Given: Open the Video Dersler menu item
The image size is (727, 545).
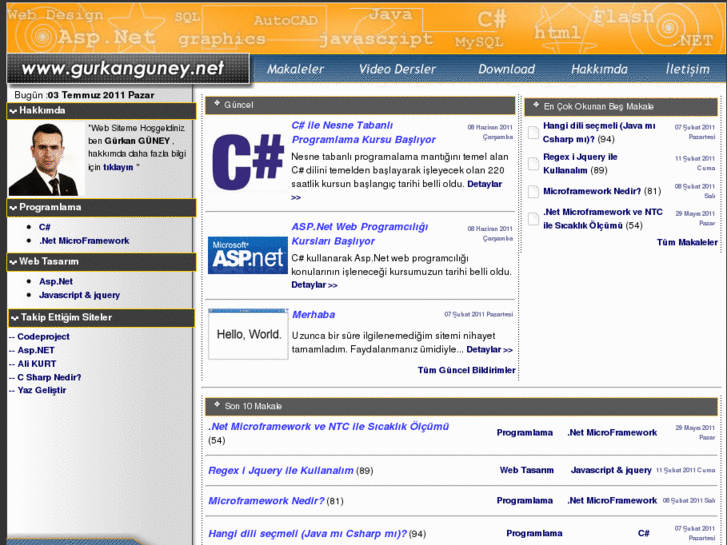Looking at the screenshot, I should [x=397, y=69].
